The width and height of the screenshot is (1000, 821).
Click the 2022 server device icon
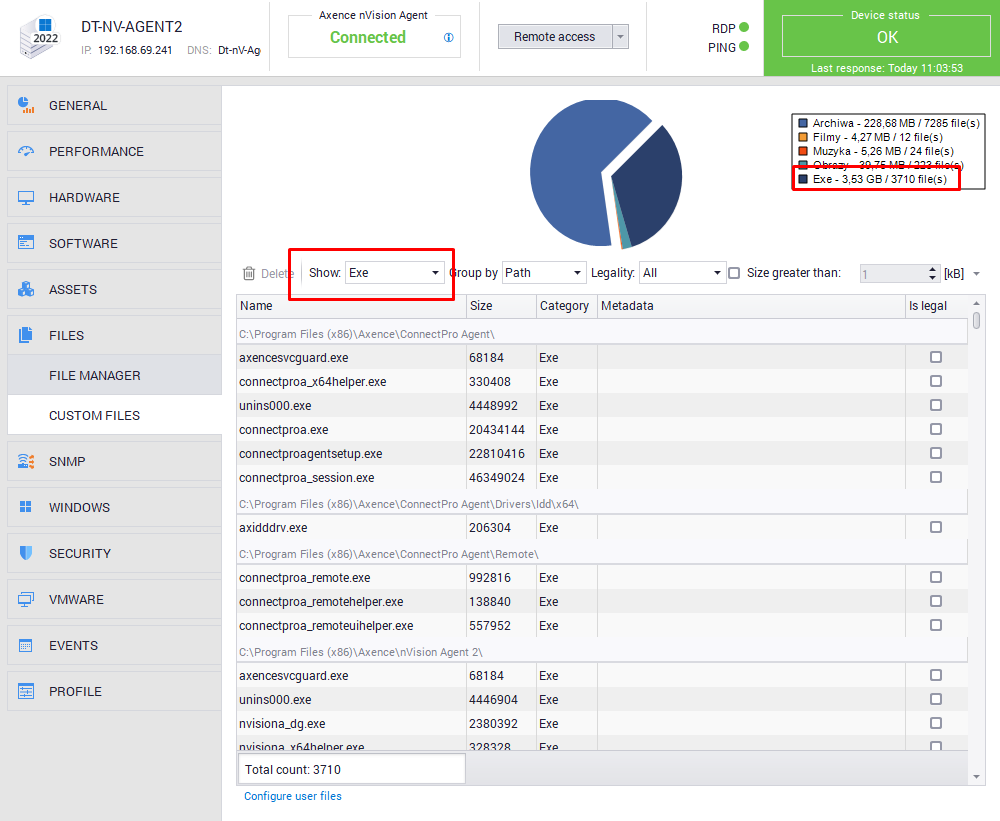tap(38, 37)
